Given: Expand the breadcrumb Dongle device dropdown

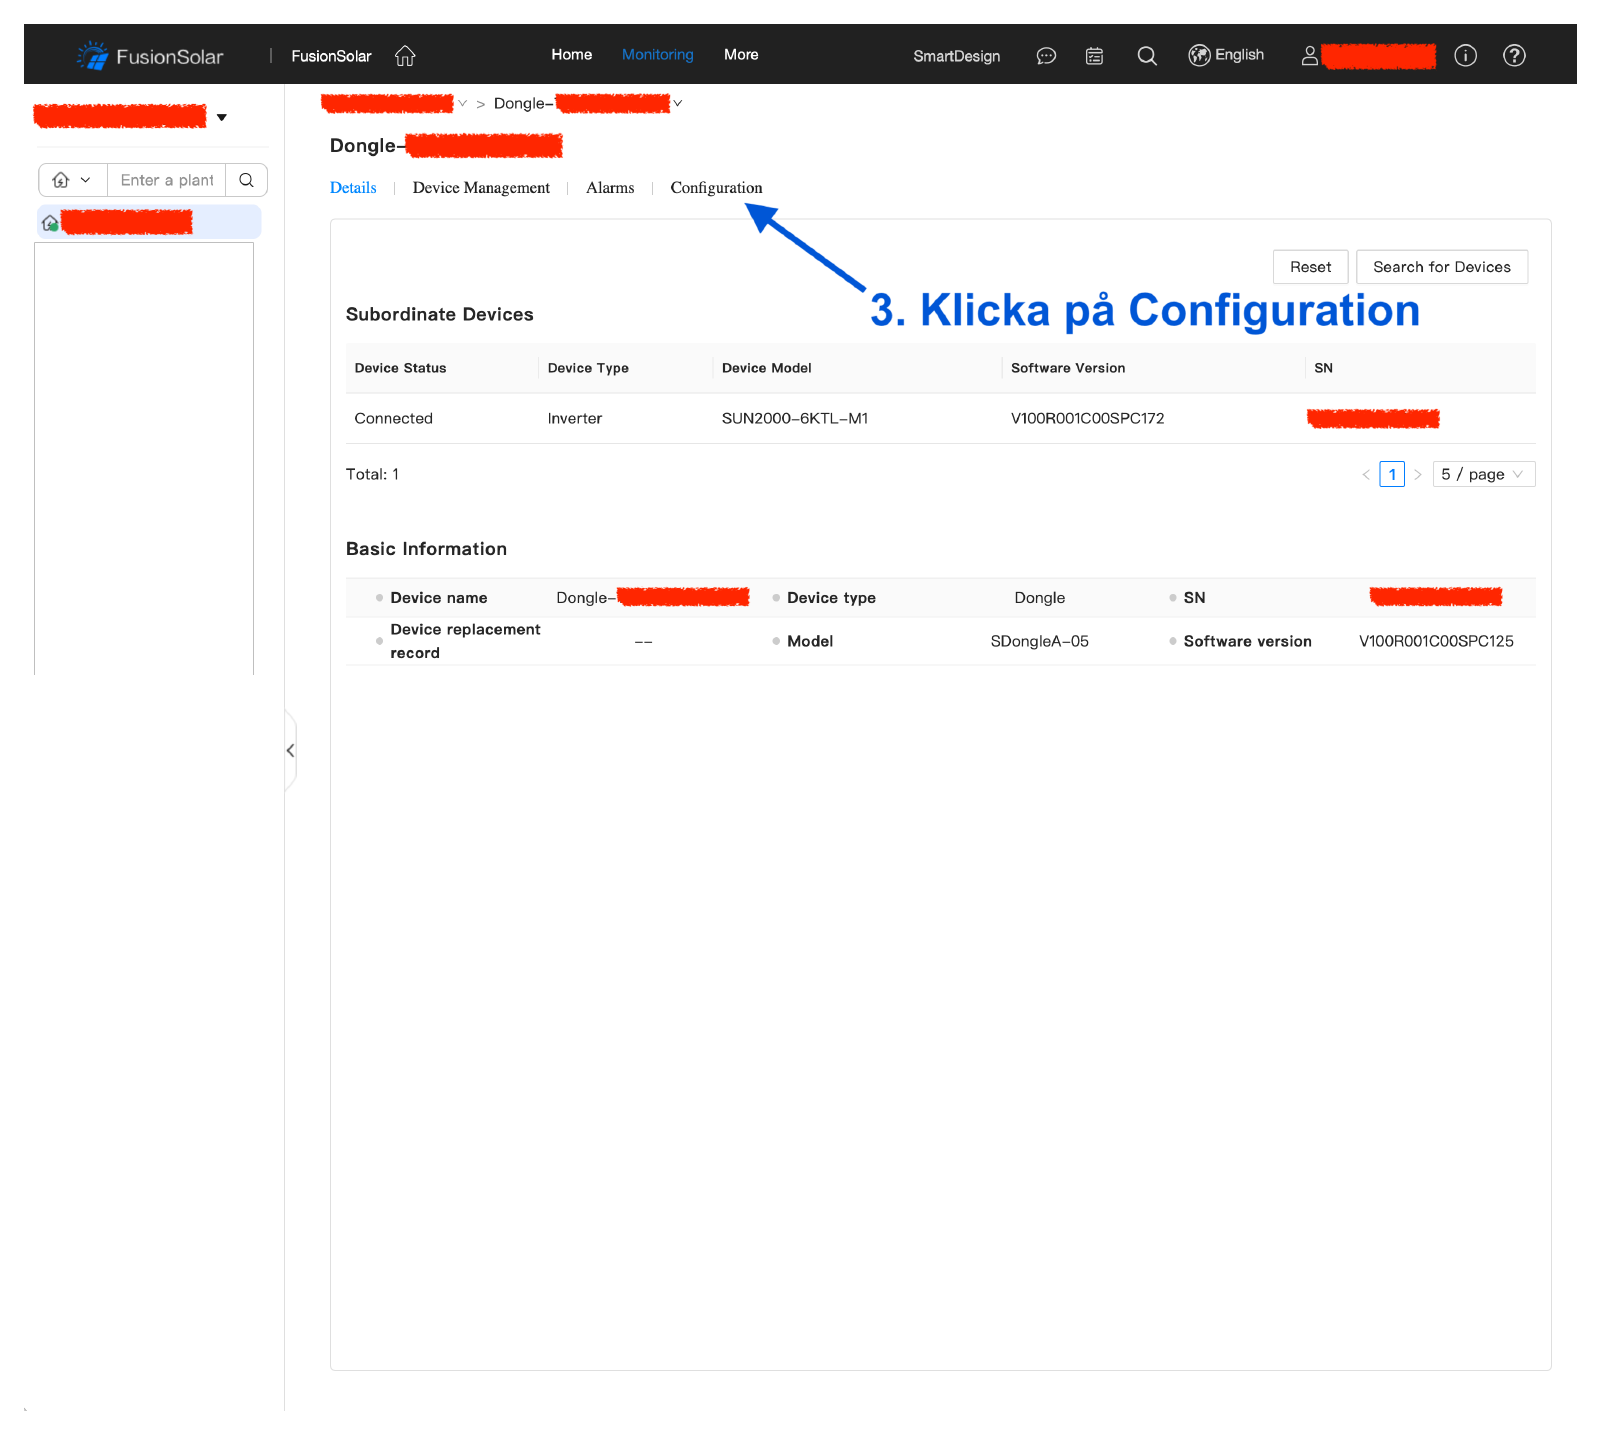Looking at the screenshot, I should pyautogui.click(x=677, y=103).
